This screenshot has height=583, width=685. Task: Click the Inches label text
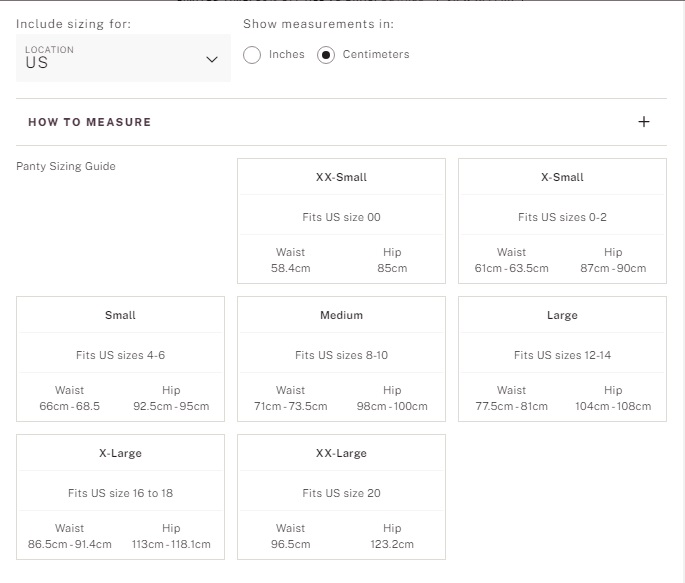[287, 54]
